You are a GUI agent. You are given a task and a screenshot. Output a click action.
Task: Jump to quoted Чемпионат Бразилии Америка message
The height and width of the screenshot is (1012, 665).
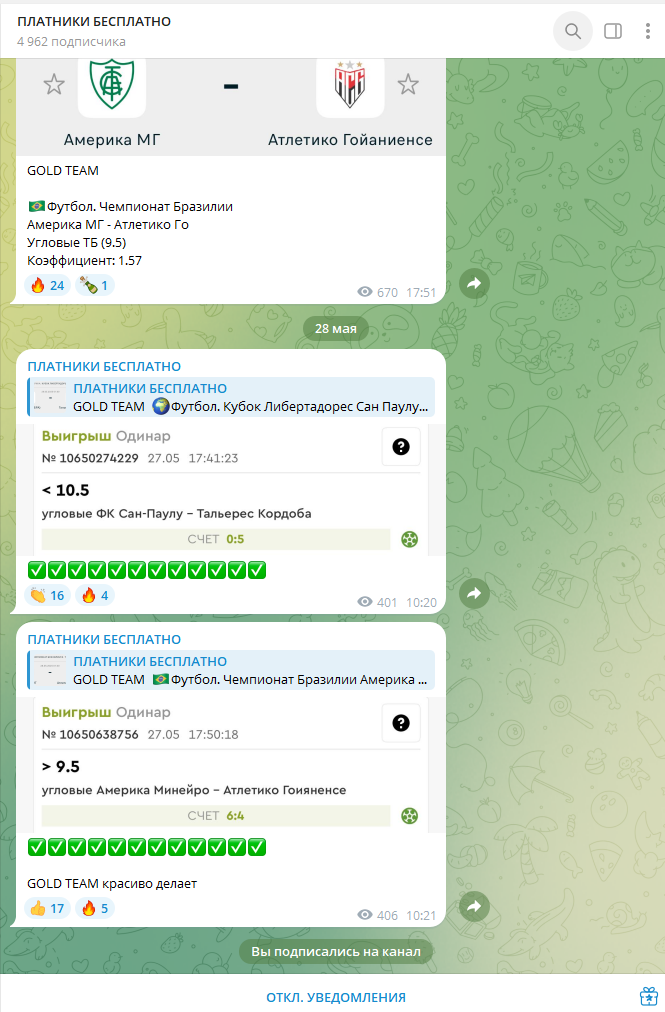[x=231, y=670]
